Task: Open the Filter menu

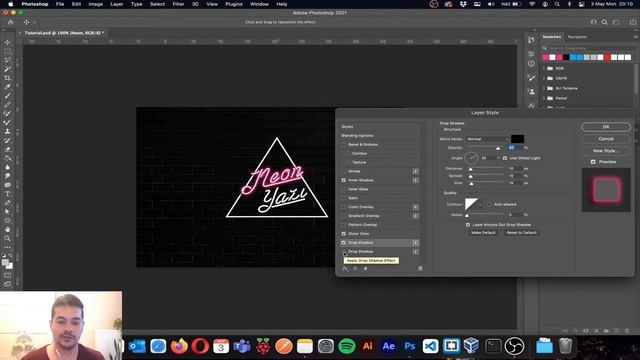Action: pyautogui.click(x=178, y=4)
